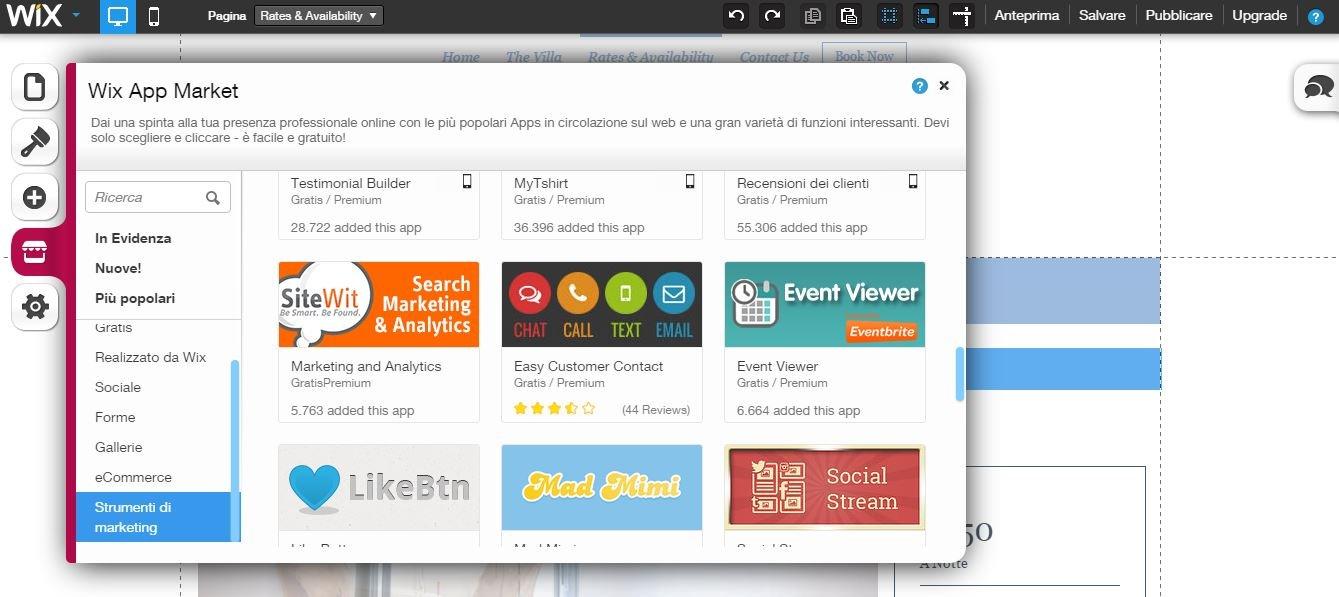Click the Ricerca search field
Screen dimensions: 1339x597
click(148, 198)
